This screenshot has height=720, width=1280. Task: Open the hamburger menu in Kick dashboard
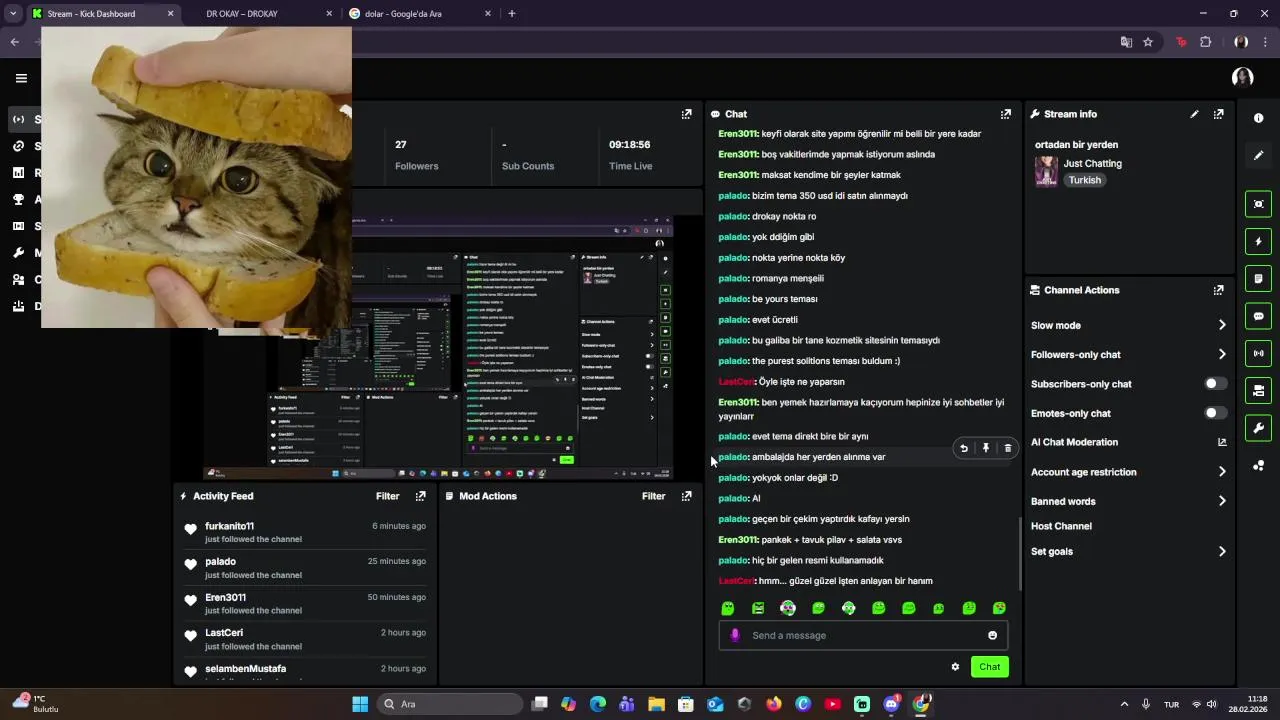pyautogui.click(x=21, y=78)
